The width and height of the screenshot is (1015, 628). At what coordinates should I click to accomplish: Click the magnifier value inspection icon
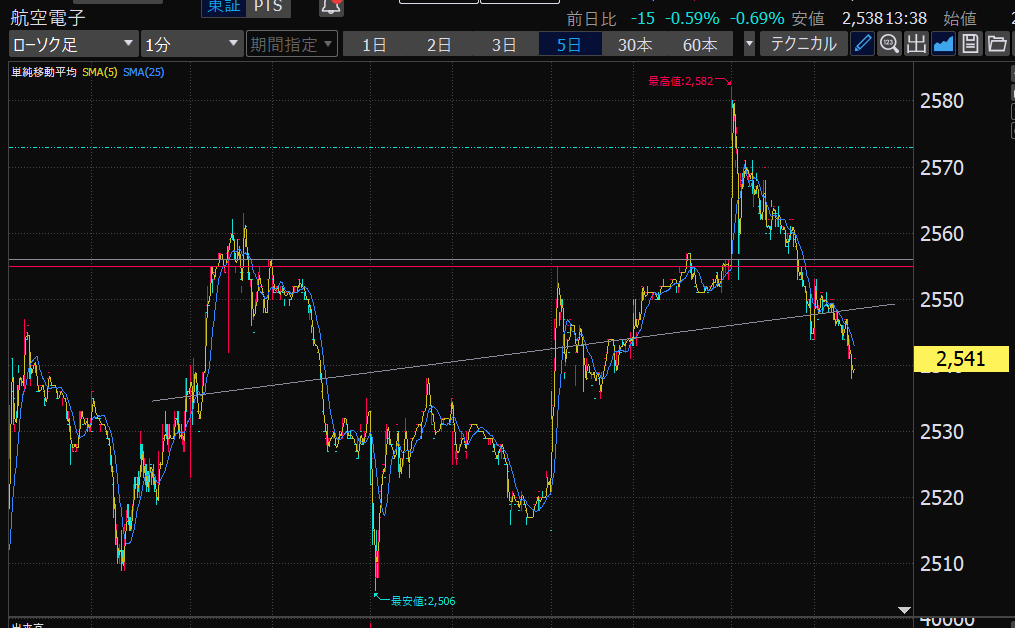coord(889,44)
